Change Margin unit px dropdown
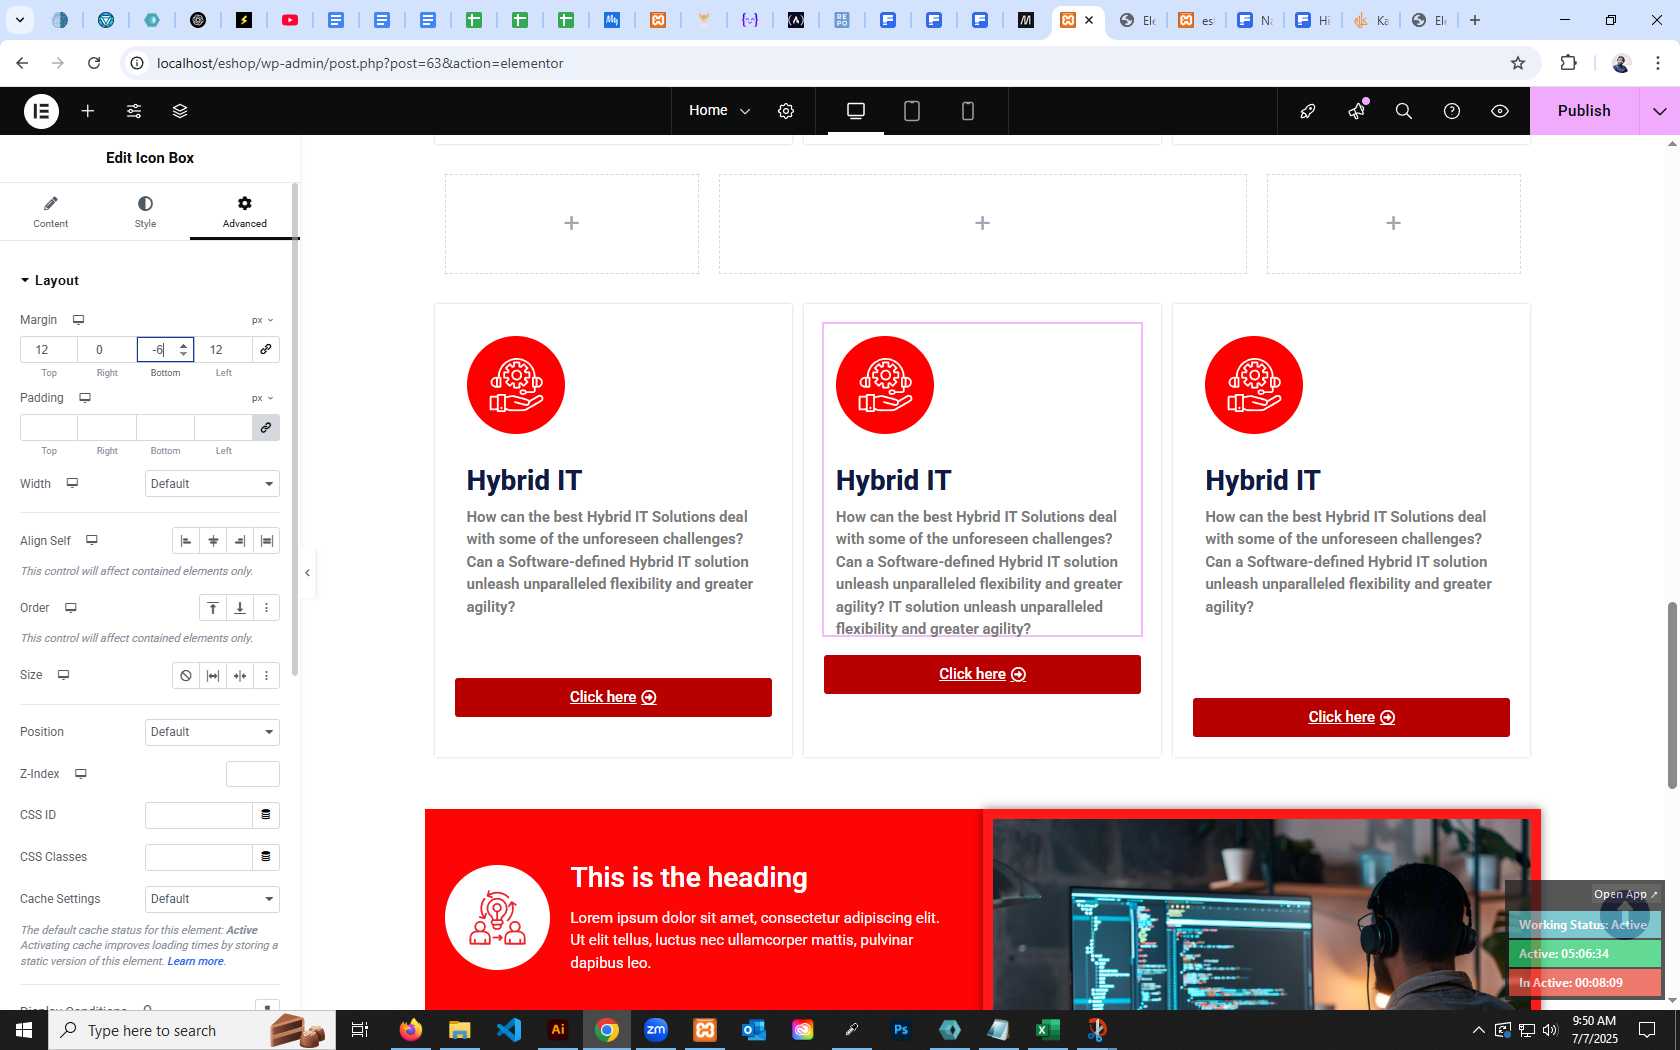This screenshot has width=1680, height=1050. tap(262, 320)
